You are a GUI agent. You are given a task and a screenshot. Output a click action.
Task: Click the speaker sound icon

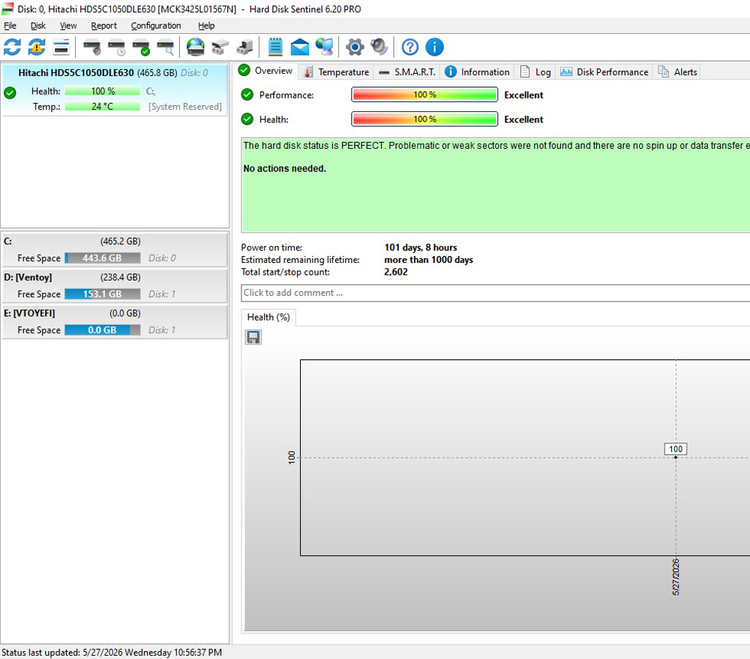pyautogui.click(x=379, y=47)
